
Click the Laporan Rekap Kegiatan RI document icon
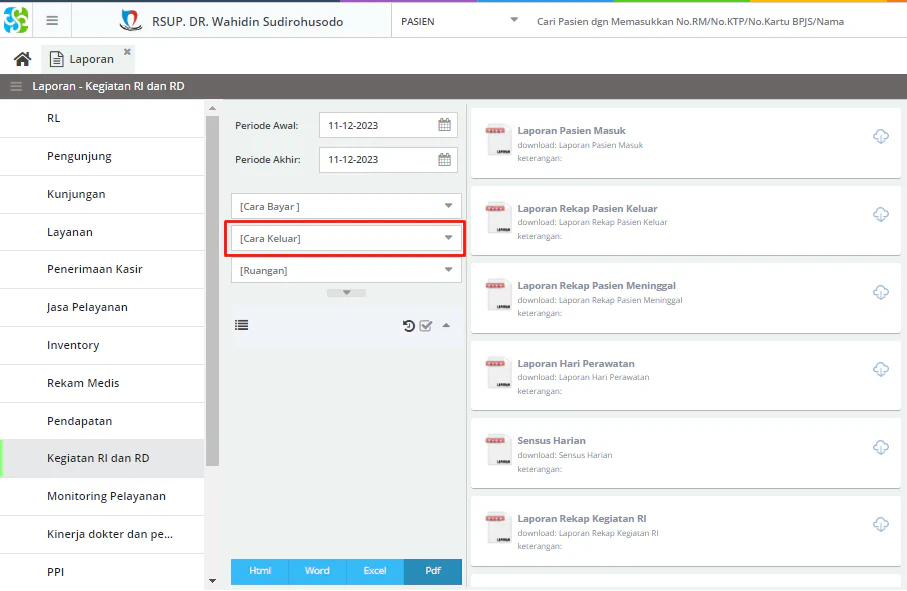tap(498, 527)
